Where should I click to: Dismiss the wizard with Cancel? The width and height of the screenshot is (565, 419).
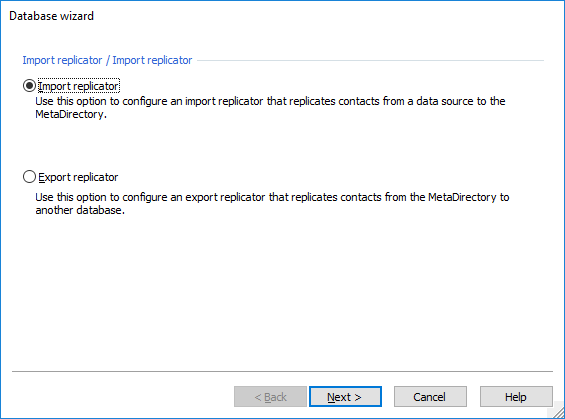pyautogui.click(x=430, y=397)
